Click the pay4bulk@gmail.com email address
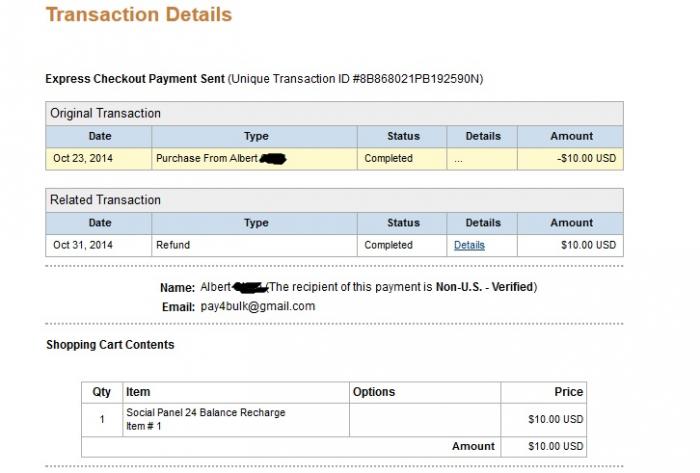Viewport: 700px width, 473px height. [258, 306]
